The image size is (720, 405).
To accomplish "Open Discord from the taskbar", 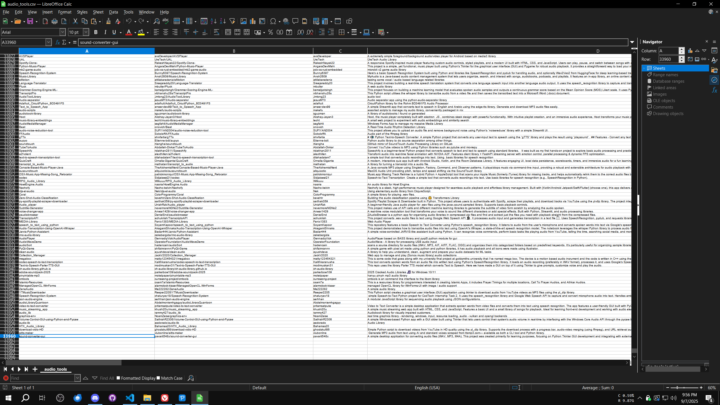I will (x=95, y=398).
